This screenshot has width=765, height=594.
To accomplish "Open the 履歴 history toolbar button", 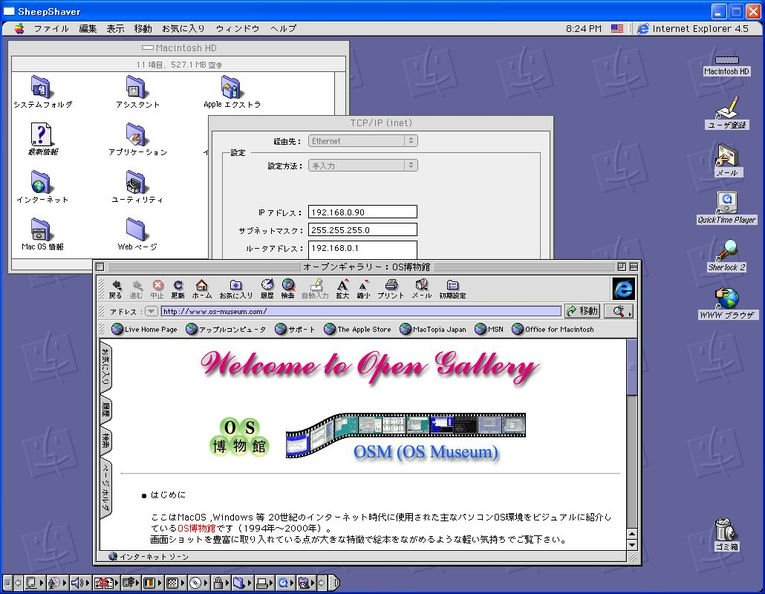I will [267, 289].
